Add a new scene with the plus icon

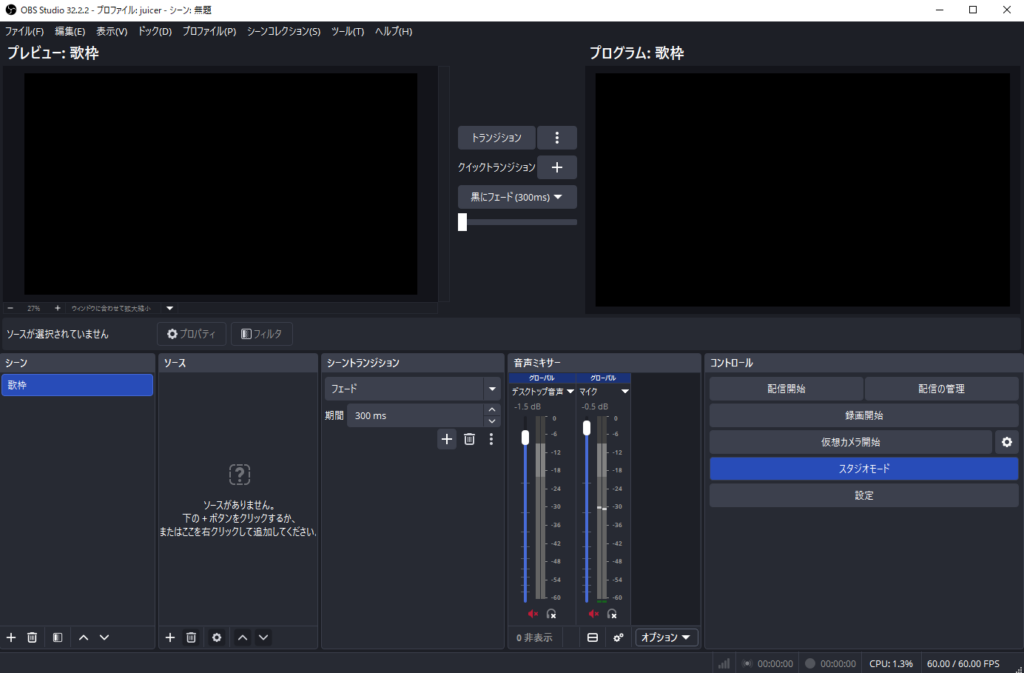pos(11,637)
